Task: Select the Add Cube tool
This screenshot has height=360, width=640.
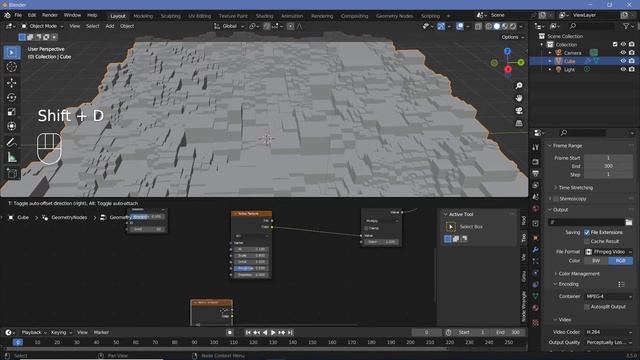Action: [12, 173]
